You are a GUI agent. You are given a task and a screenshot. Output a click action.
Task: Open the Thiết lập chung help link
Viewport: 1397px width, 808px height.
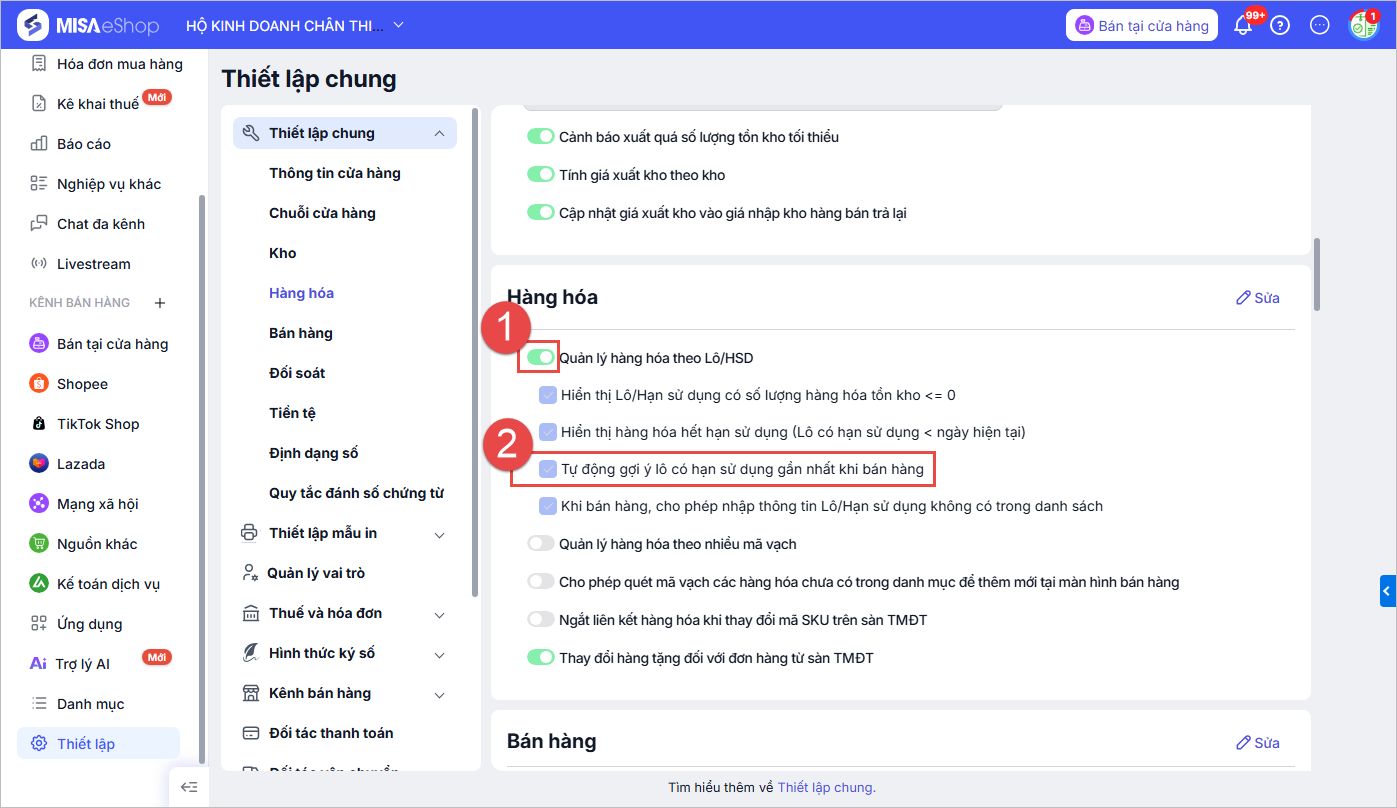826,788
